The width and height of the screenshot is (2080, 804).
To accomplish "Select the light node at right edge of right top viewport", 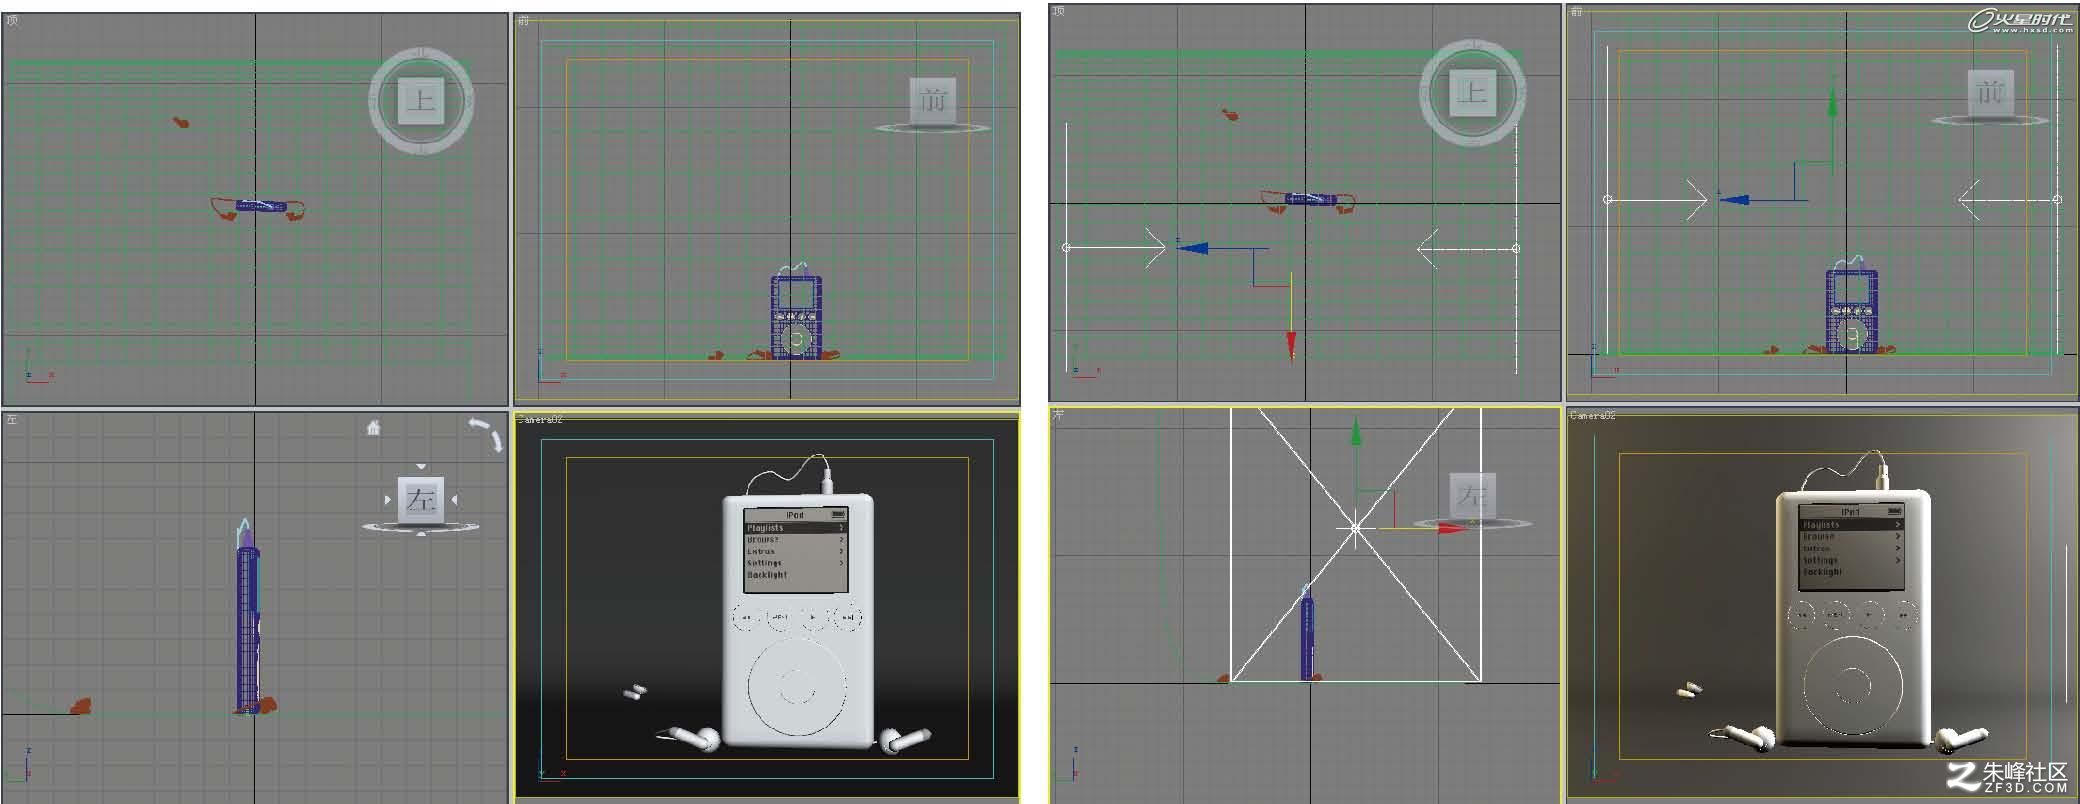I will click(x=1516, y=248).
